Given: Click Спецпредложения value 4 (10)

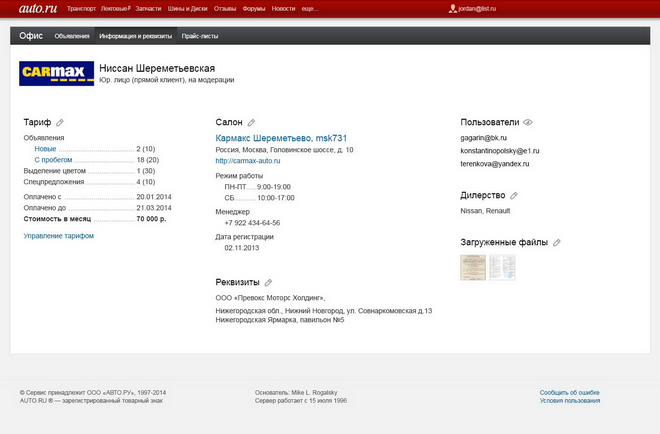Looking at the screenshot, I should [146, 182].
